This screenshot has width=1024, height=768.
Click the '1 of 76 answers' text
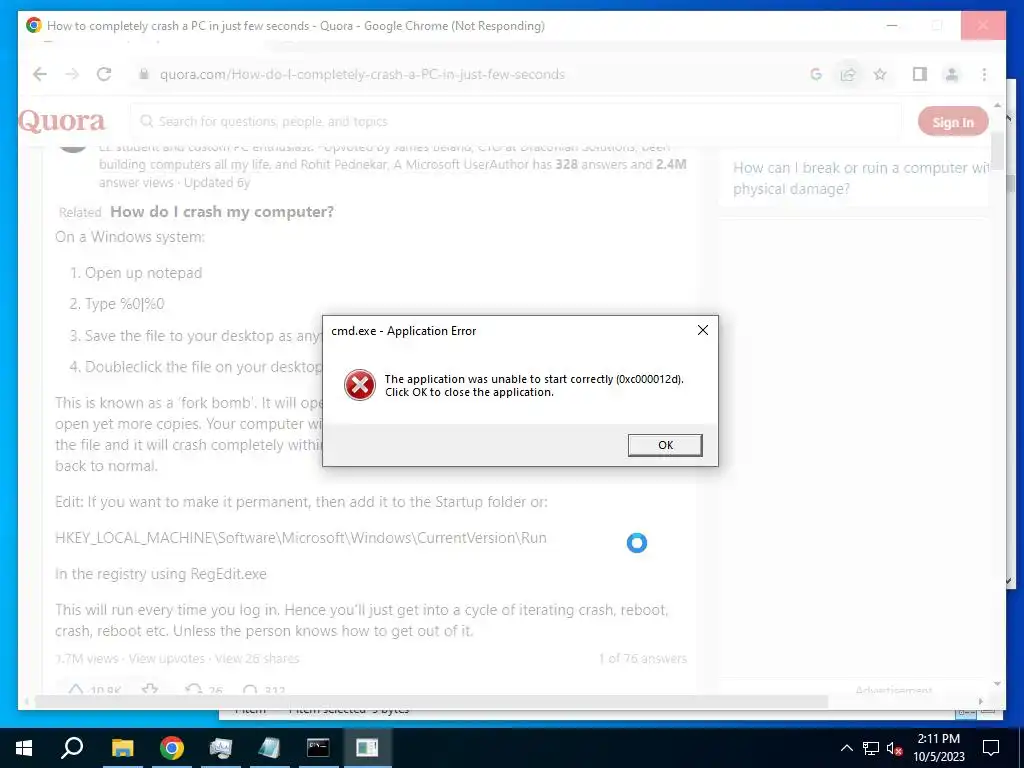[643, 658]
